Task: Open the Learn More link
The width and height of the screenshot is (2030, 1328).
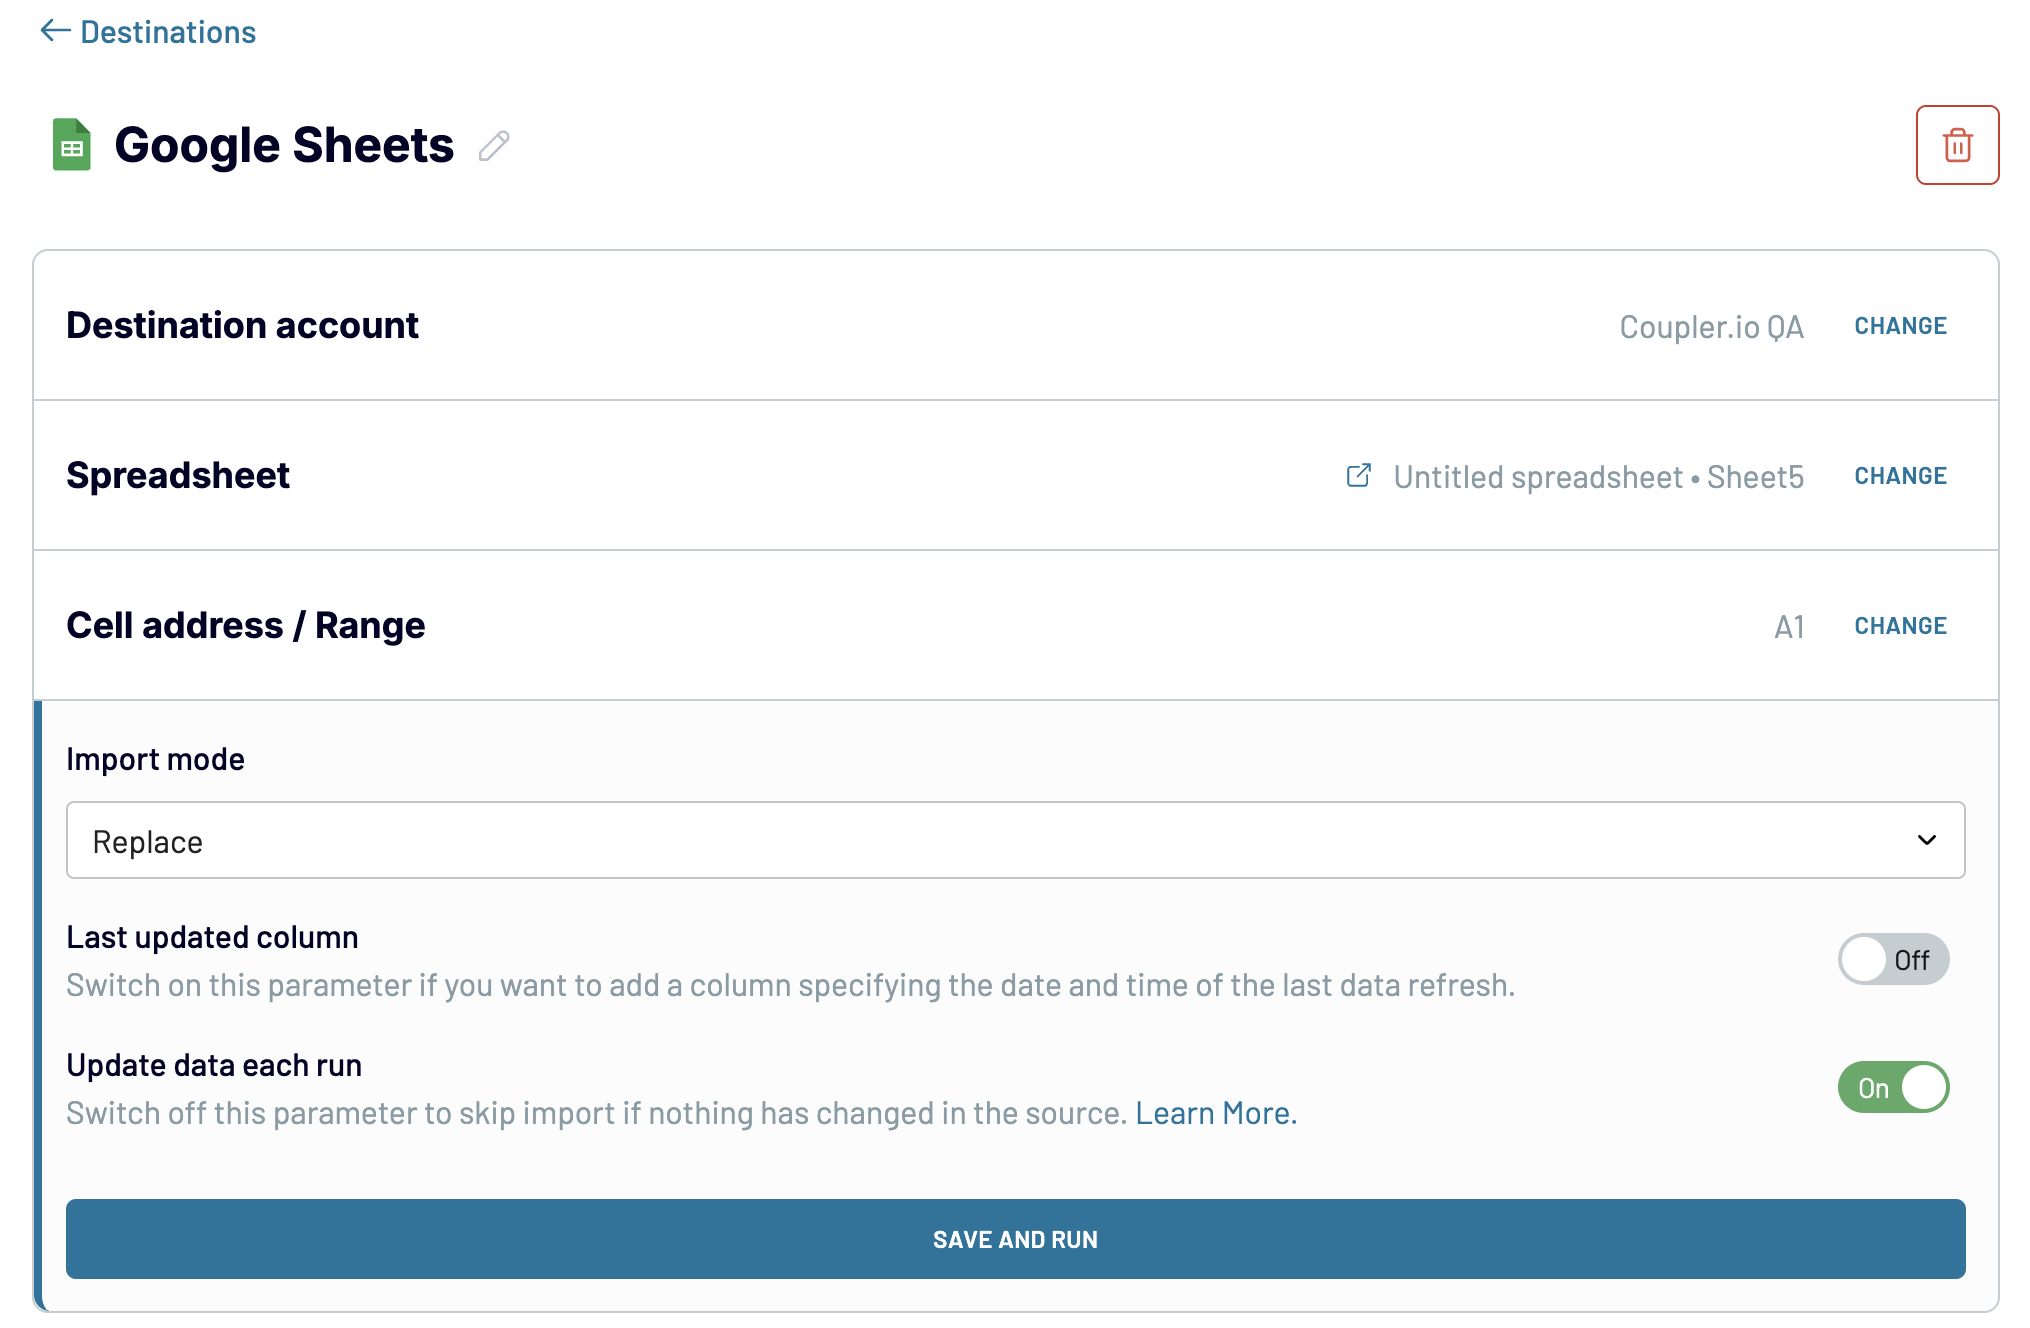Action: coord(1216,1113)
